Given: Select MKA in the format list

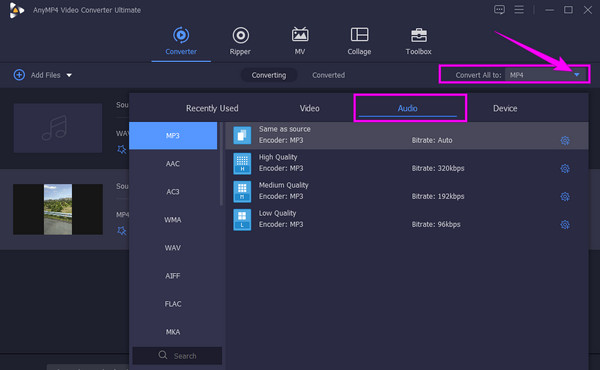Looking at the screenshot, I should [173, 332].
